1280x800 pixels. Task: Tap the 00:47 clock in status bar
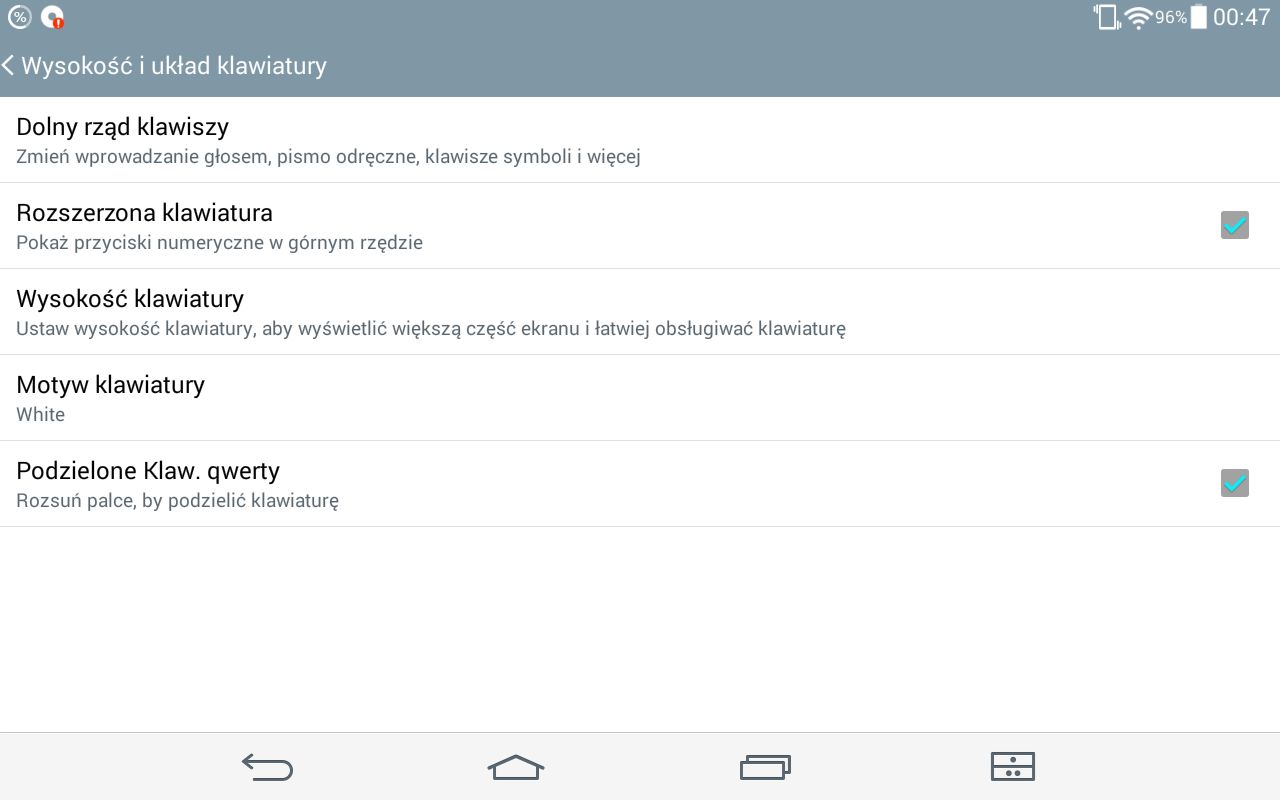[x=1241, y=17]
